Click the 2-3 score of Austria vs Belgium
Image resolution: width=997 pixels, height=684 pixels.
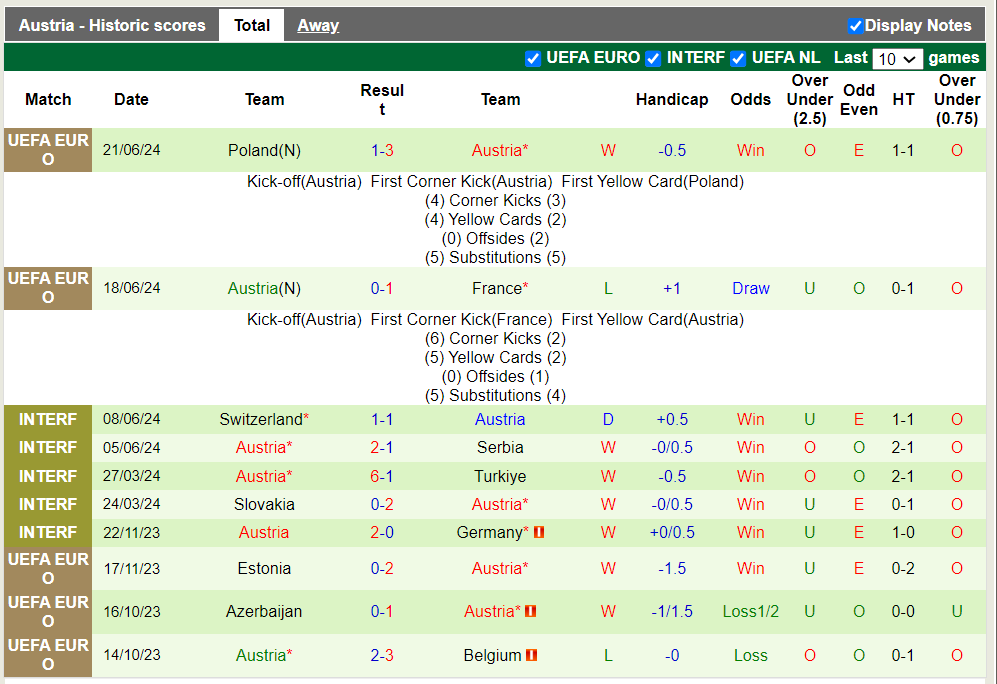point(382,656)
